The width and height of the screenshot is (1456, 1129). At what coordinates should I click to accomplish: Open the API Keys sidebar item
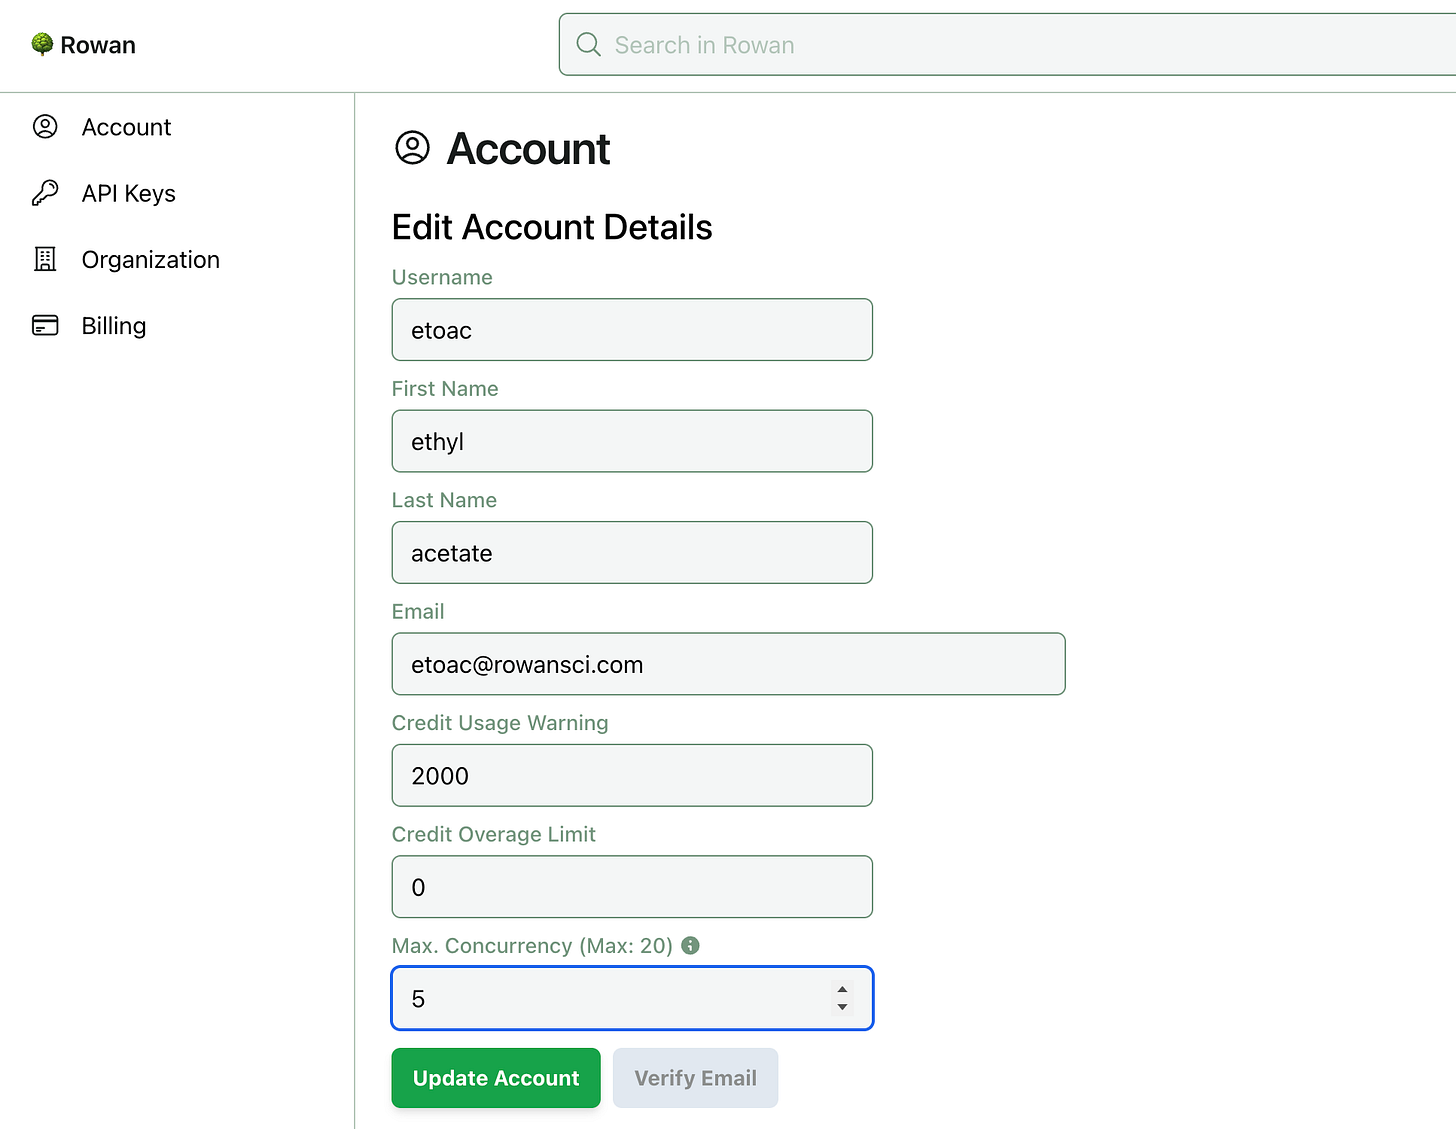[x=129, y=193]
